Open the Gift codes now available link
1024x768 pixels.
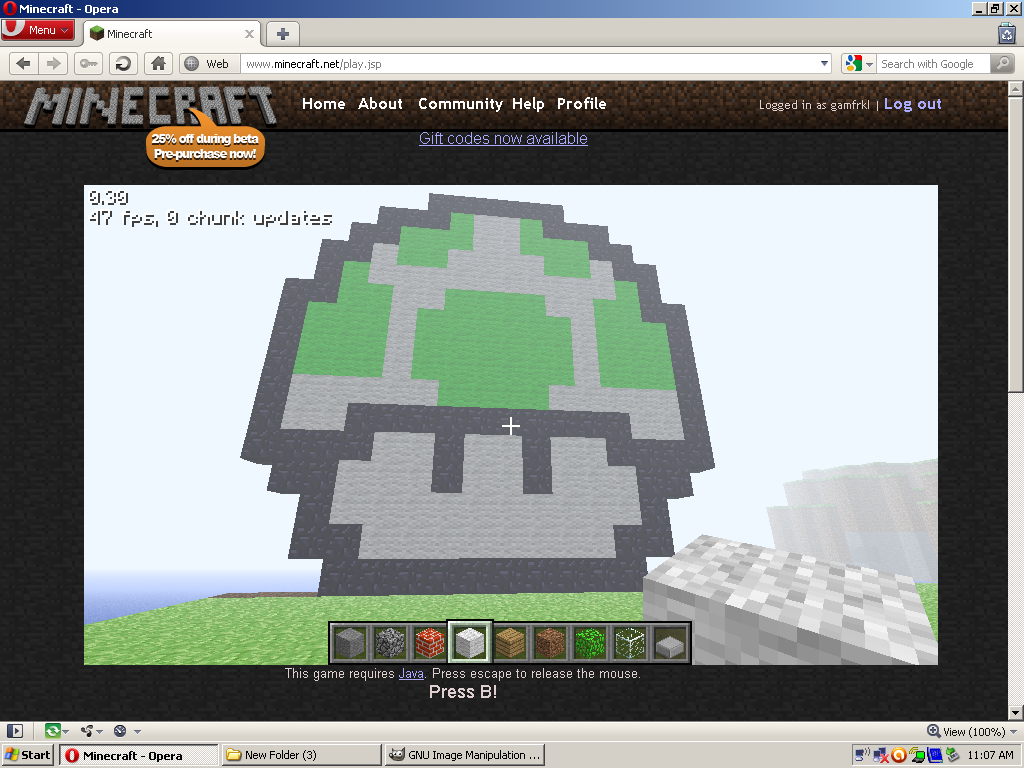coord(503,139)
